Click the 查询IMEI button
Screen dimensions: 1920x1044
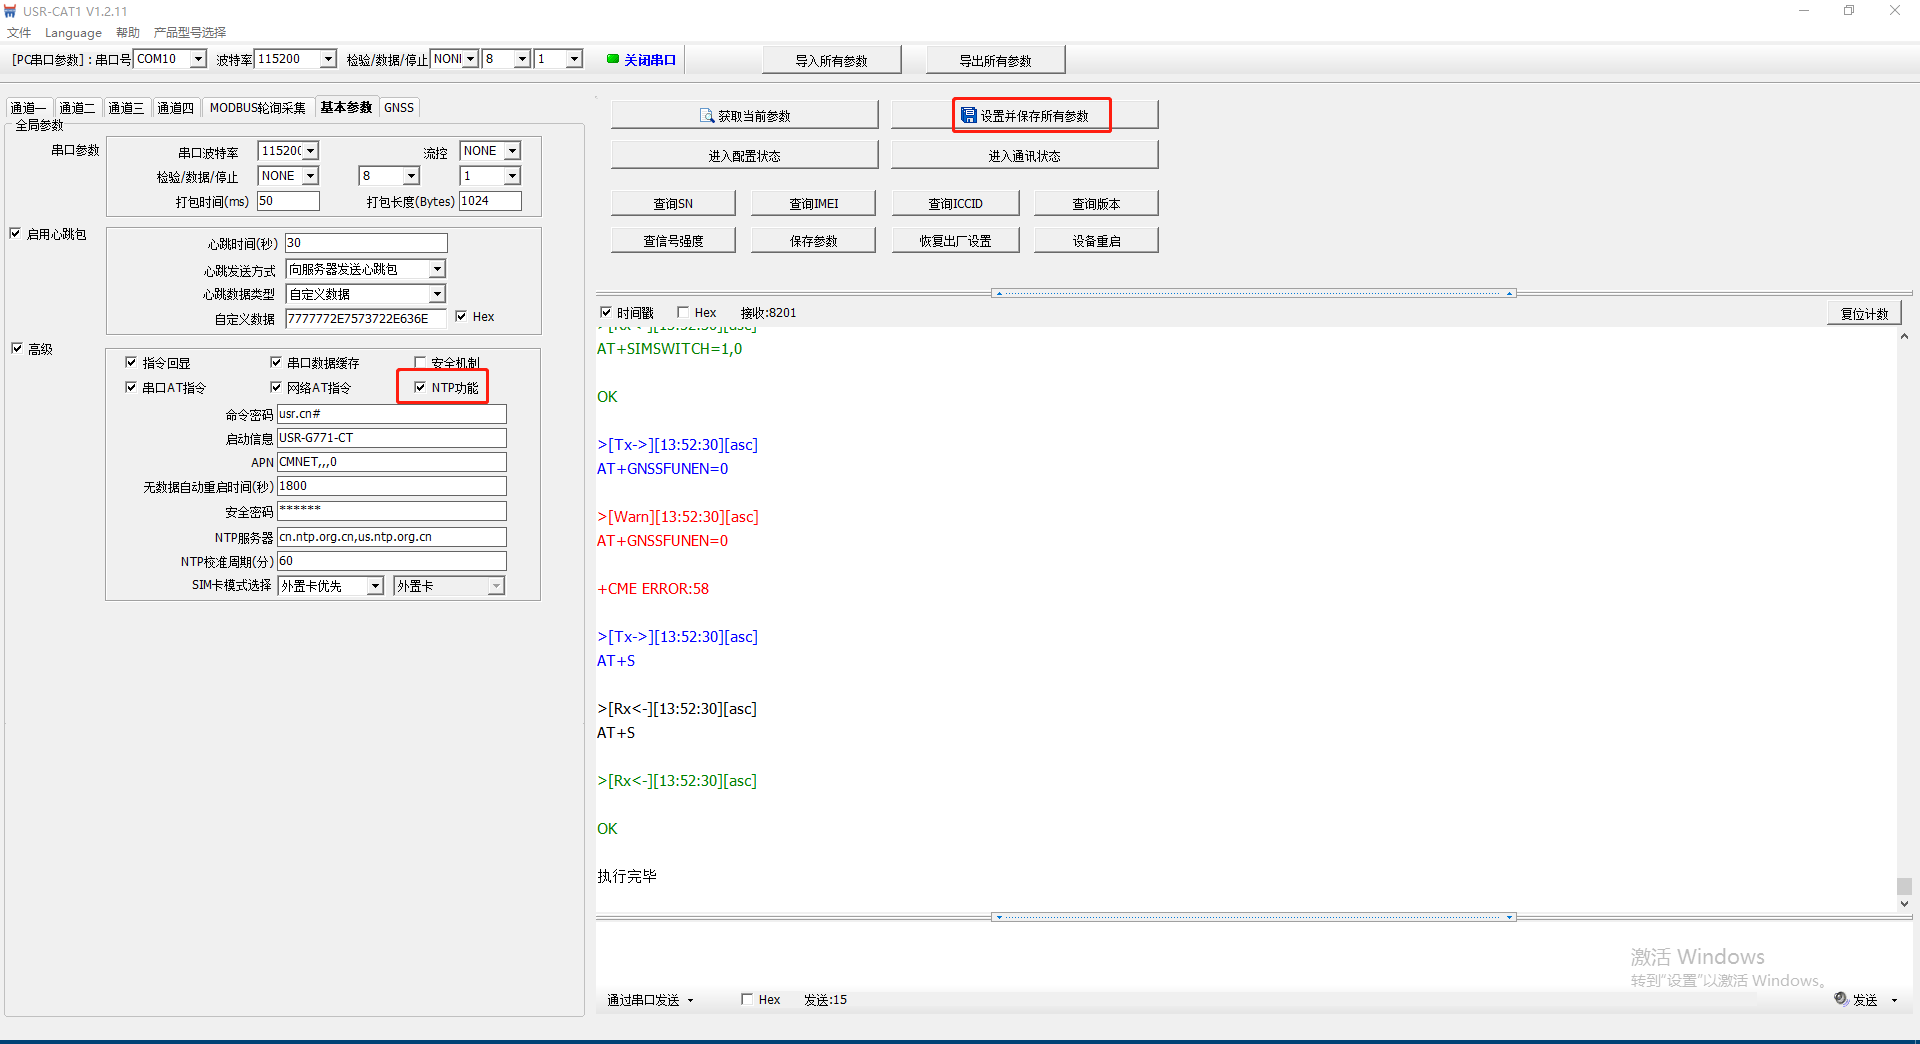(813, 203)
